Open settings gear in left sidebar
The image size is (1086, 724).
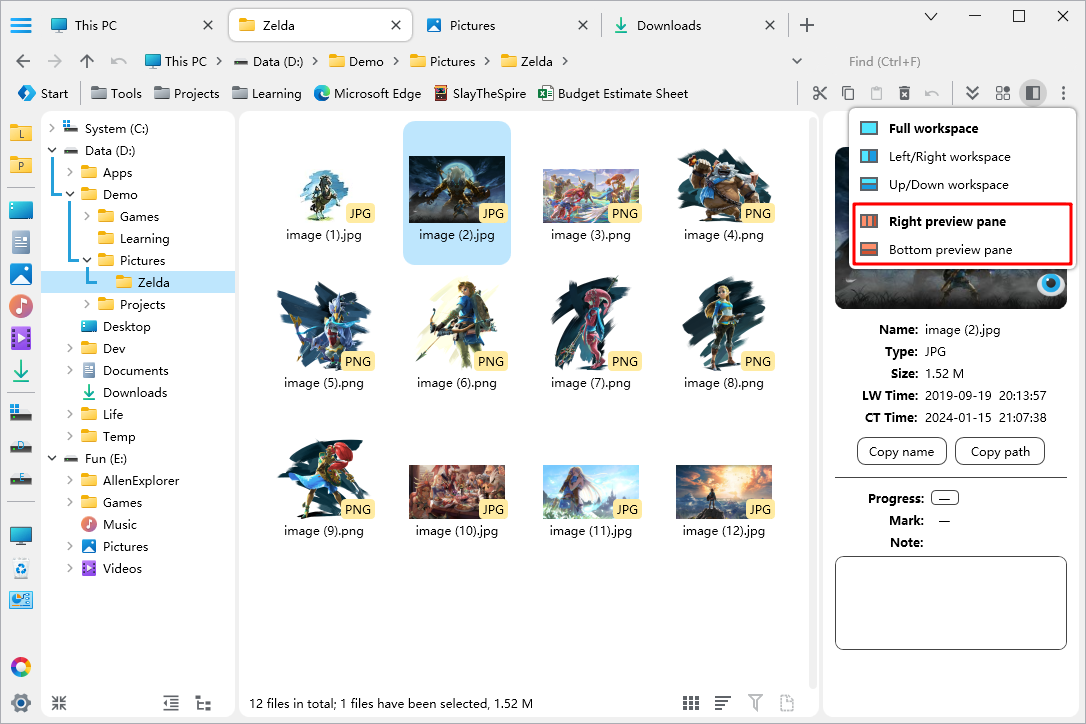point(20,703)
